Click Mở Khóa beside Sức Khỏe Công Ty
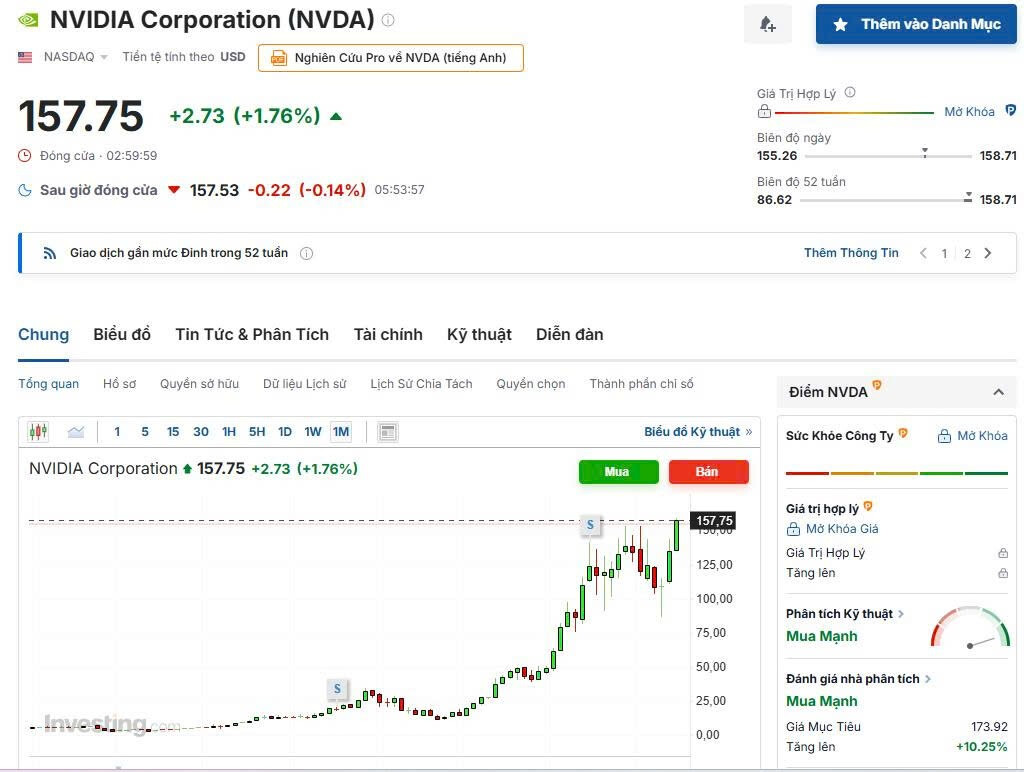Viewport: 1024px width, 772px height. [972, 436]
